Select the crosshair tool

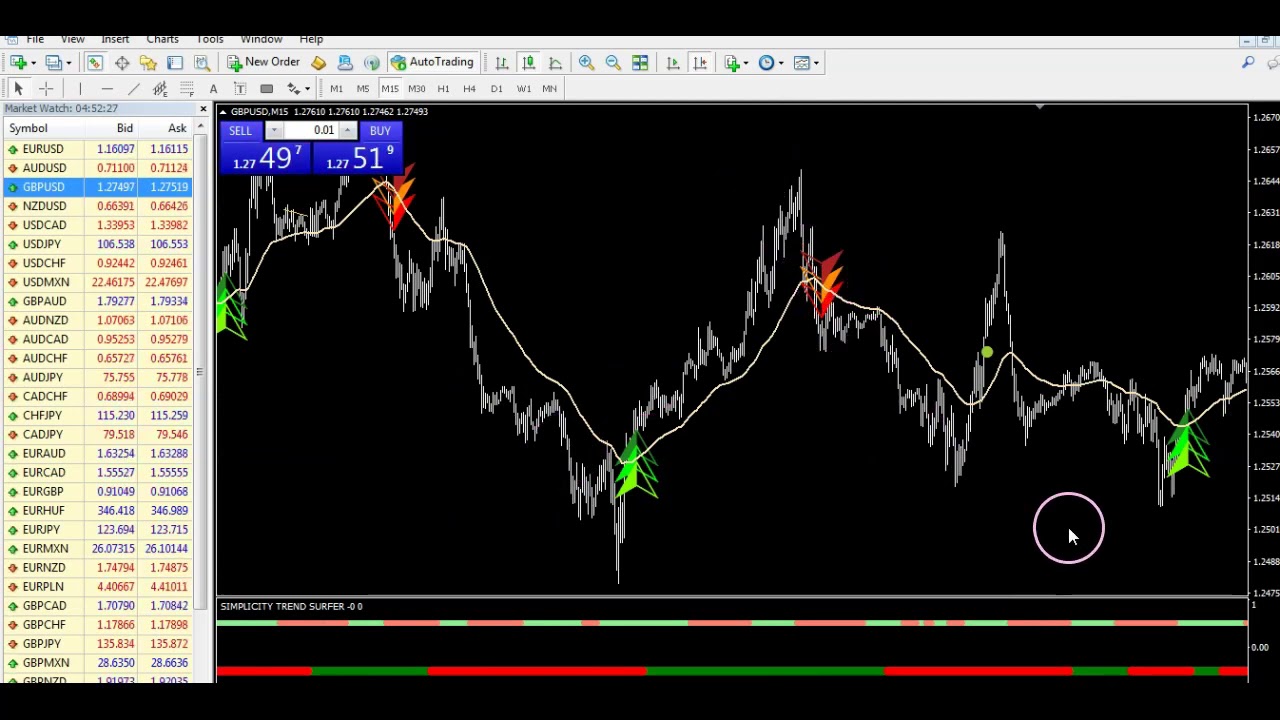tap(45, 89)
